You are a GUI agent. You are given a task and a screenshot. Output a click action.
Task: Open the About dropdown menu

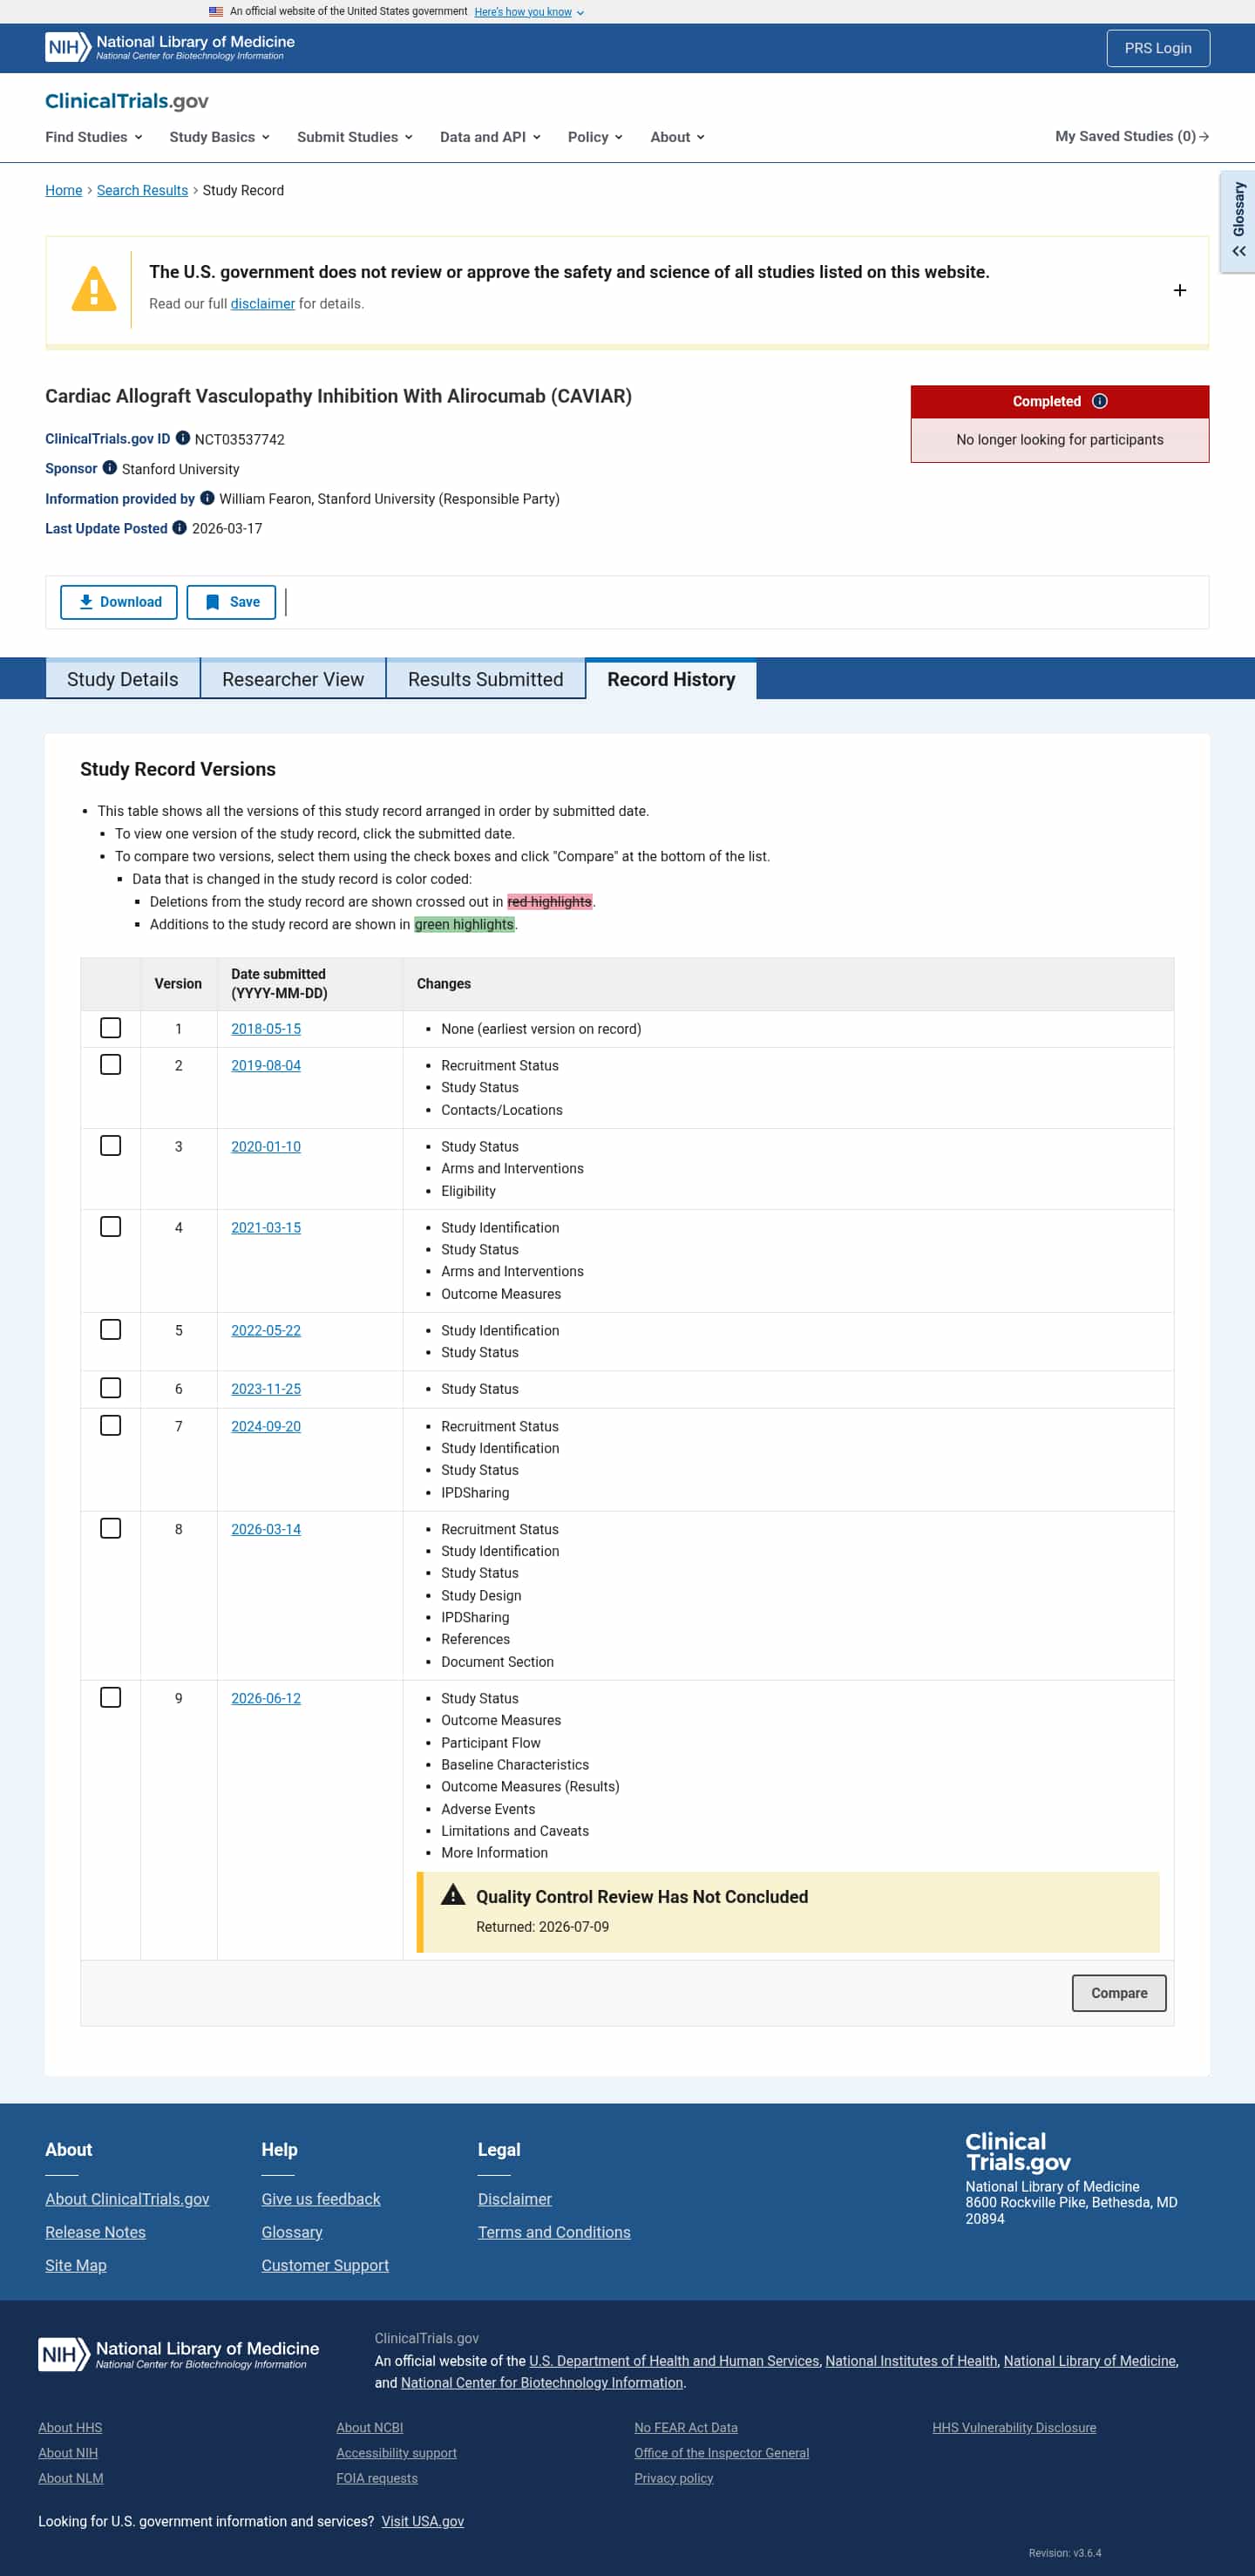[x=677, y=137]
